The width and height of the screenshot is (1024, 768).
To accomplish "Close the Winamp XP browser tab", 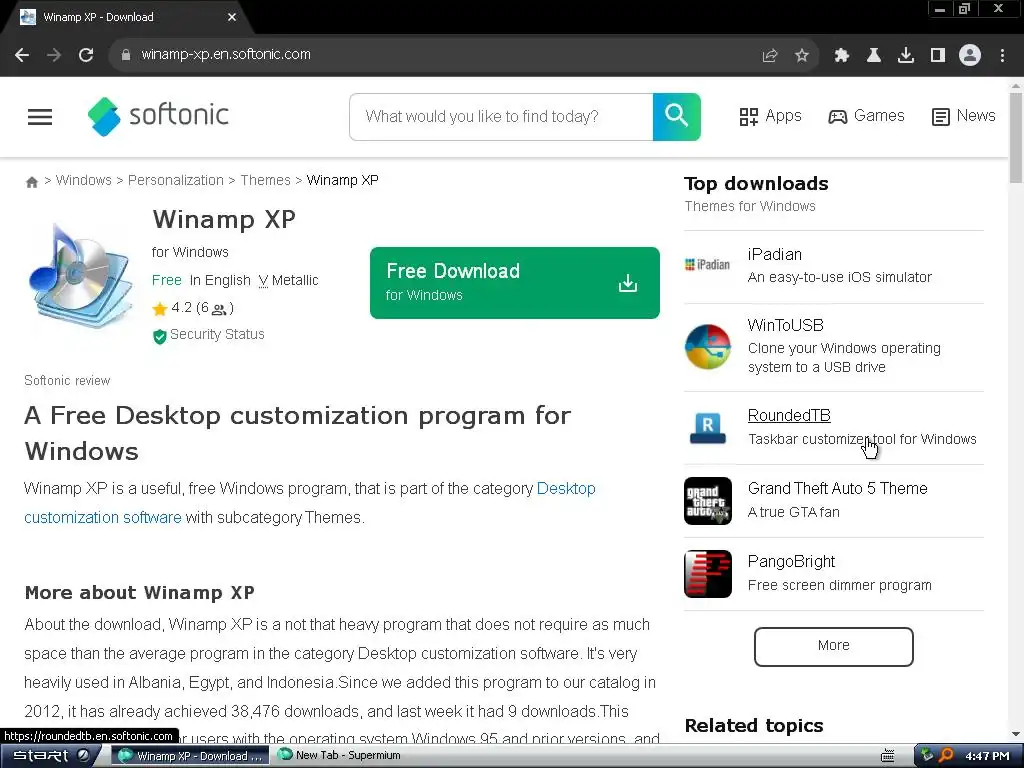I will (x=232, y=18).
